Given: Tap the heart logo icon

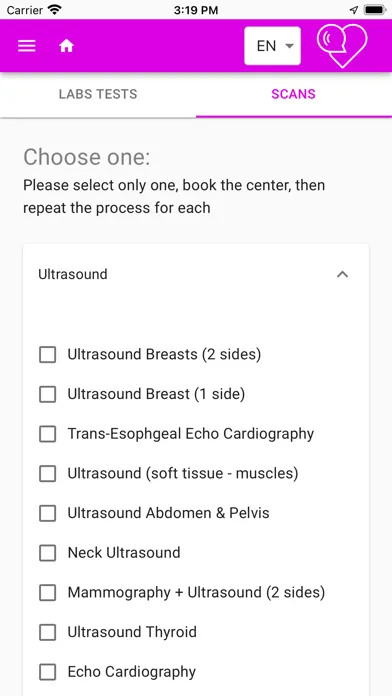Looking at the screenshot, I should tap(342, 46).
